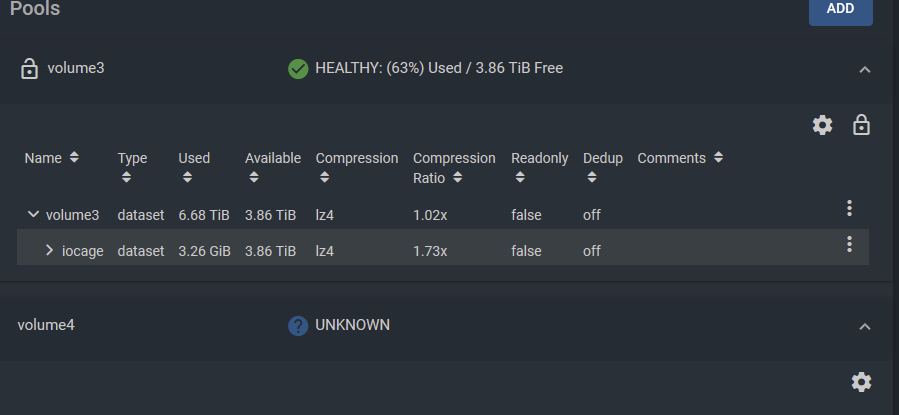Viewport: 899px width, 415px height.
Task: Open the three-dot menu for iocage dataset
Action: [849, 244]
